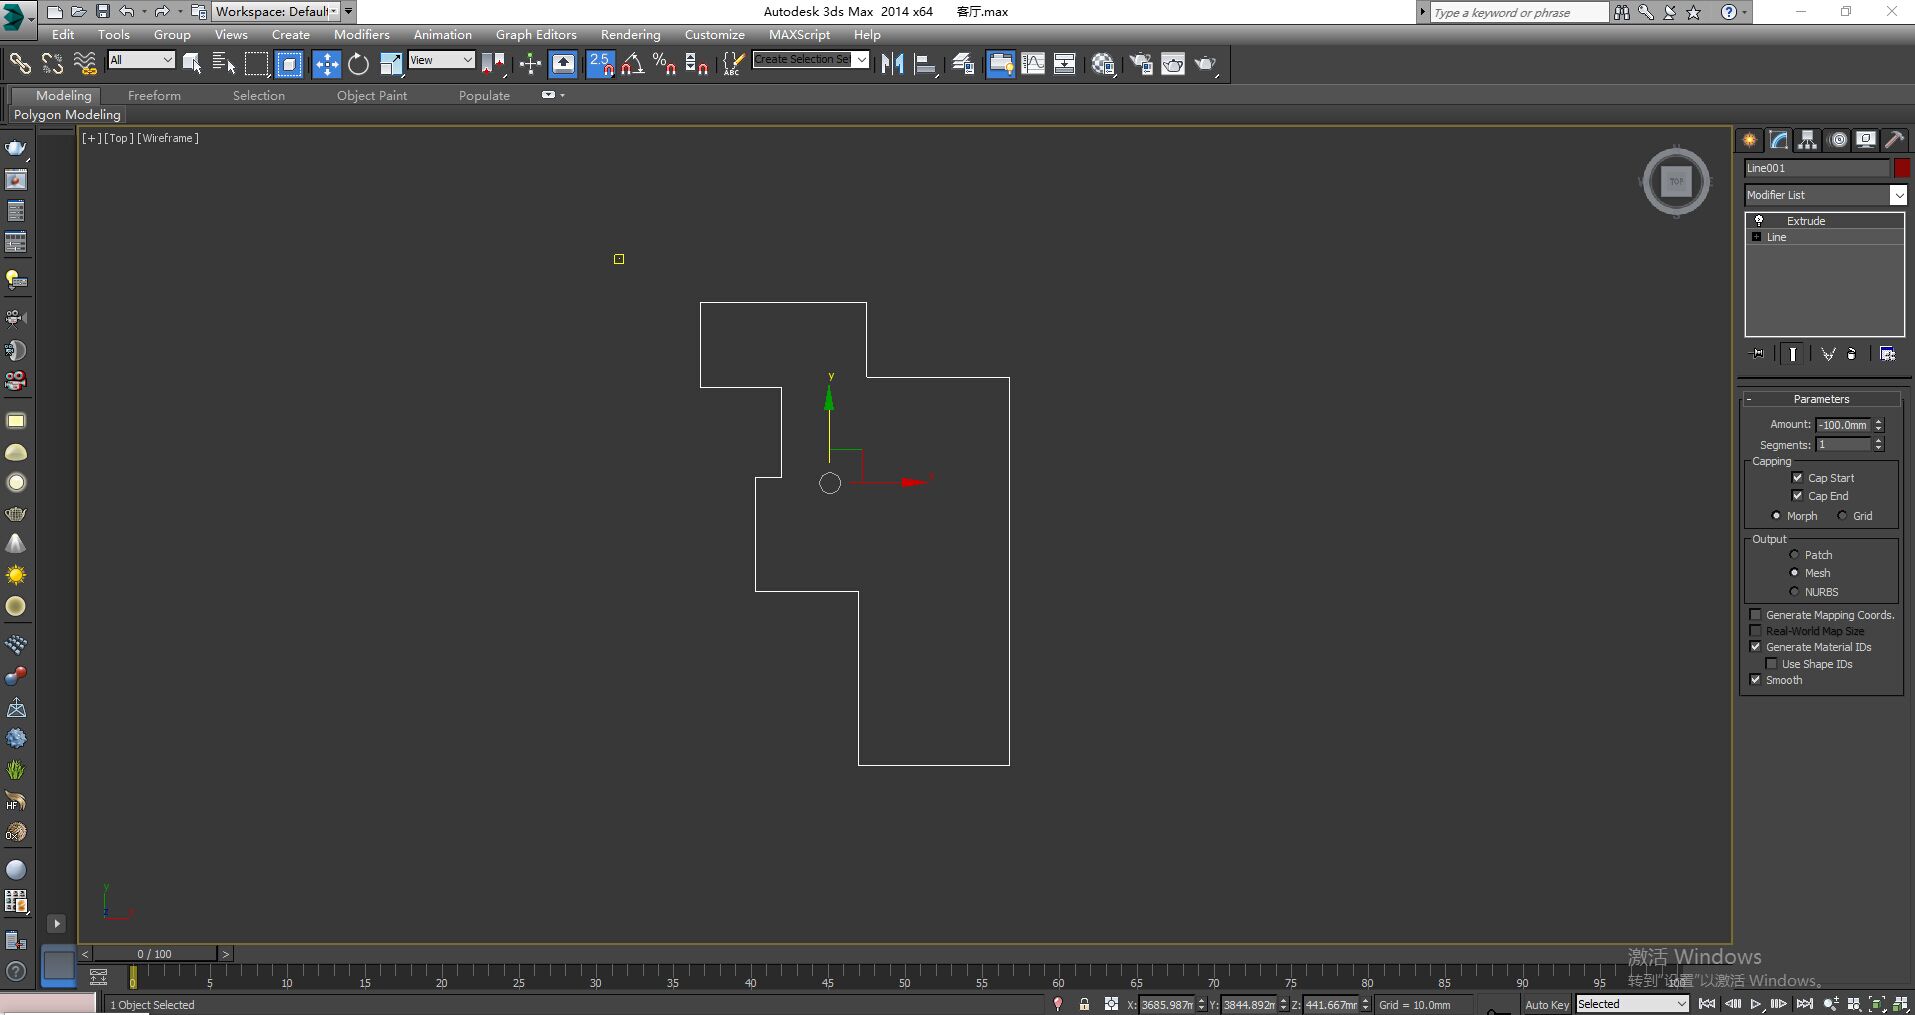This screenshot has width=1915, height=1015.
Task: Select the Select and Move tool
Action: 326,64
